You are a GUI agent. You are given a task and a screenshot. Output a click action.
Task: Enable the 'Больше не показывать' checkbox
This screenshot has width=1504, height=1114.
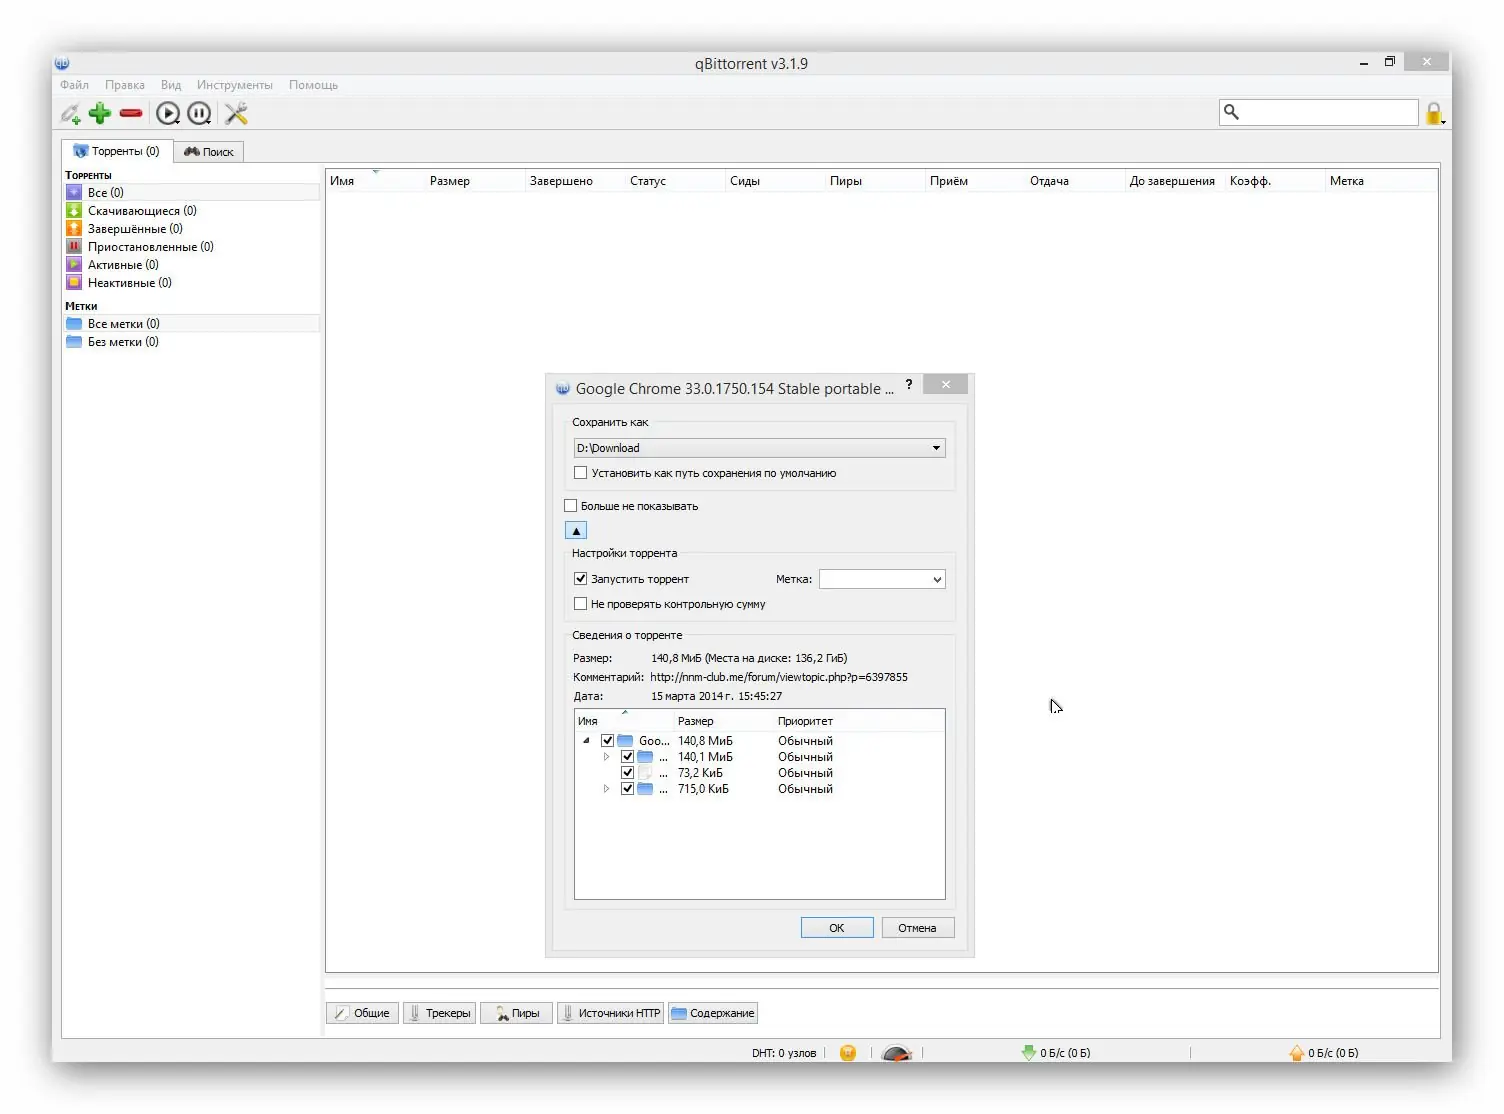[x=571, y=505]
